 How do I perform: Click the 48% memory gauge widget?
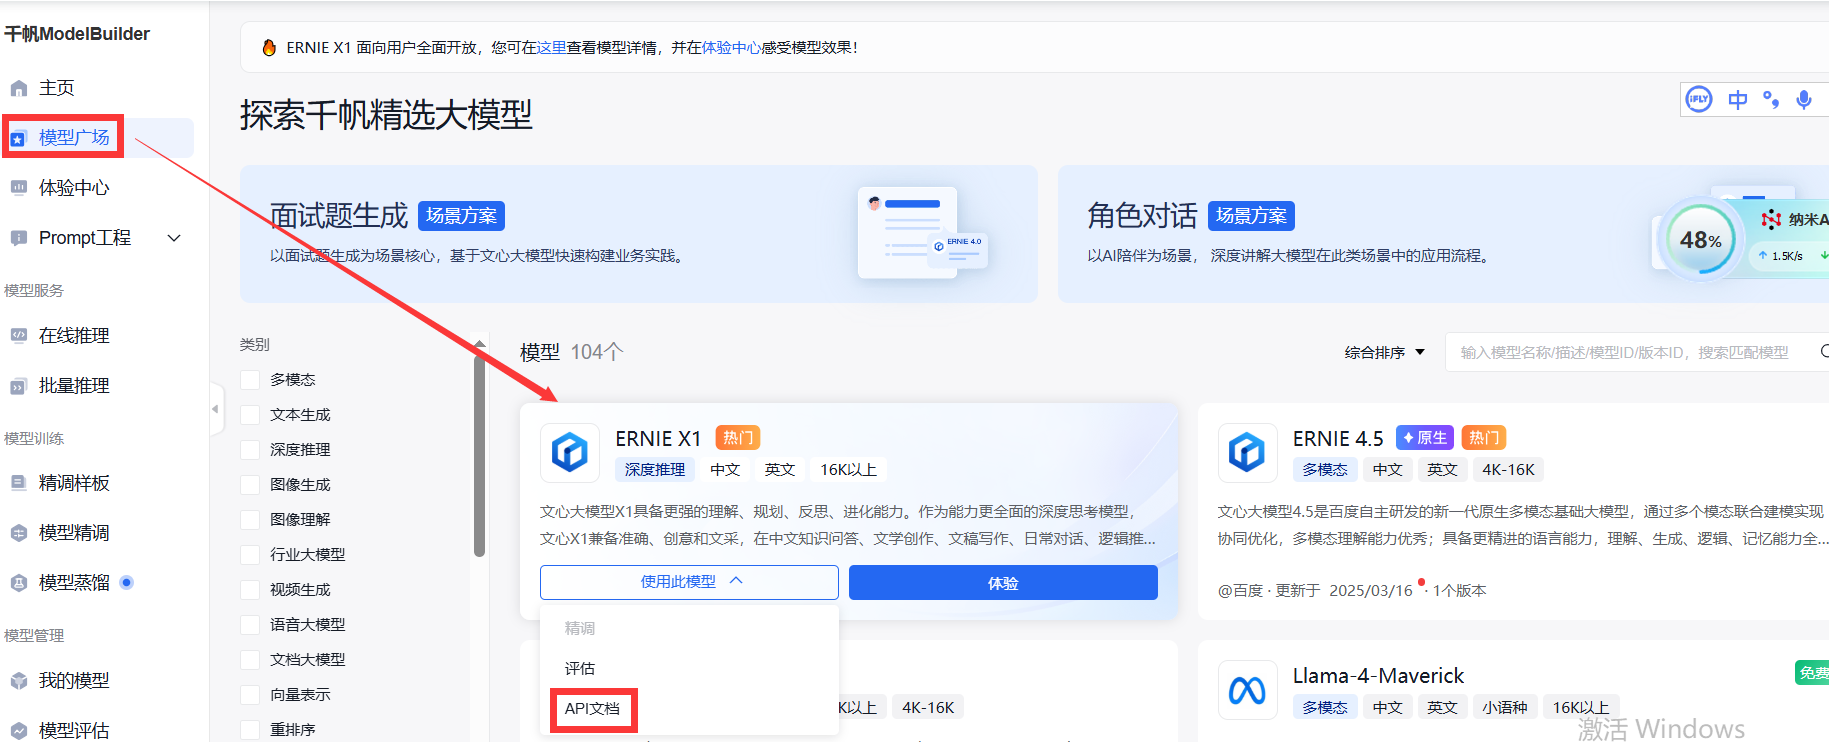[1701, 240]
